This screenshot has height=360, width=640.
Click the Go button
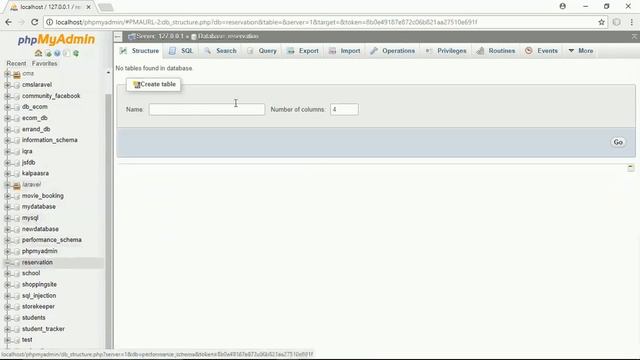click(x=618, y=142)
